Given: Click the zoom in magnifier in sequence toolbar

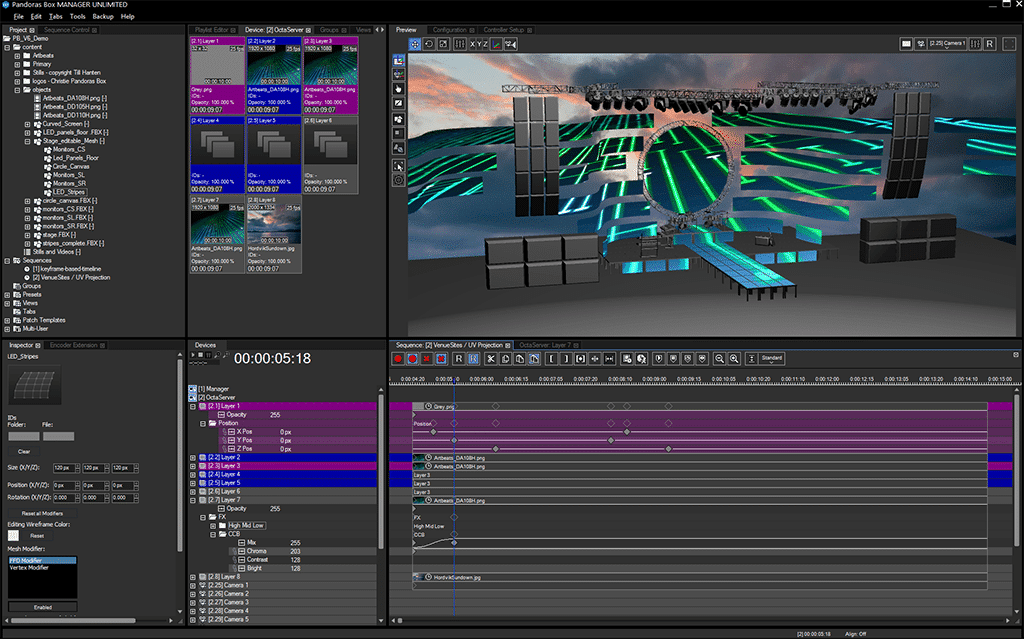Looking at the screenshot, I should click(734, 358).
